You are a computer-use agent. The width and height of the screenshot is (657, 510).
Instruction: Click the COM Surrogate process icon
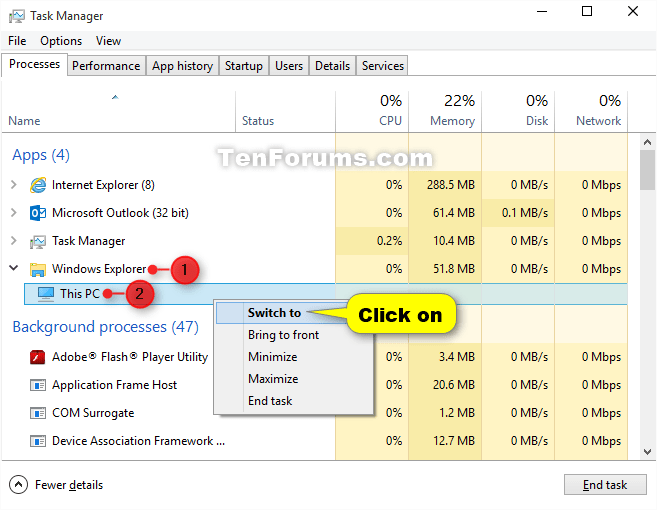tap(38, 413)
